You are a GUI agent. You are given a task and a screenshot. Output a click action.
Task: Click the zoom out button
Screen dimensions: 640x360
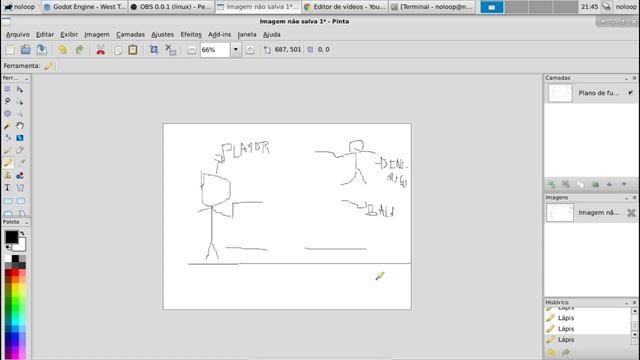191,50
